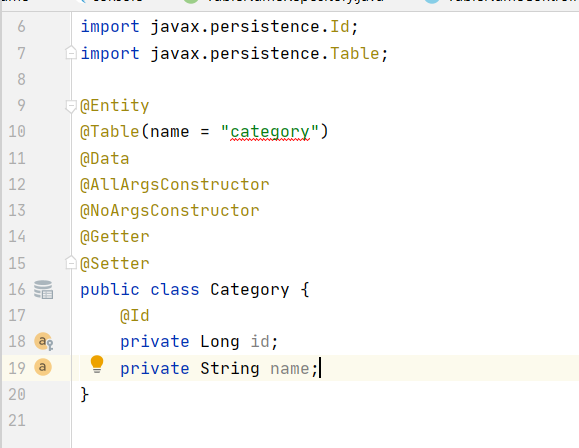
Task: Collapse annotations fold marker at line 9
Action: point(71,106)
